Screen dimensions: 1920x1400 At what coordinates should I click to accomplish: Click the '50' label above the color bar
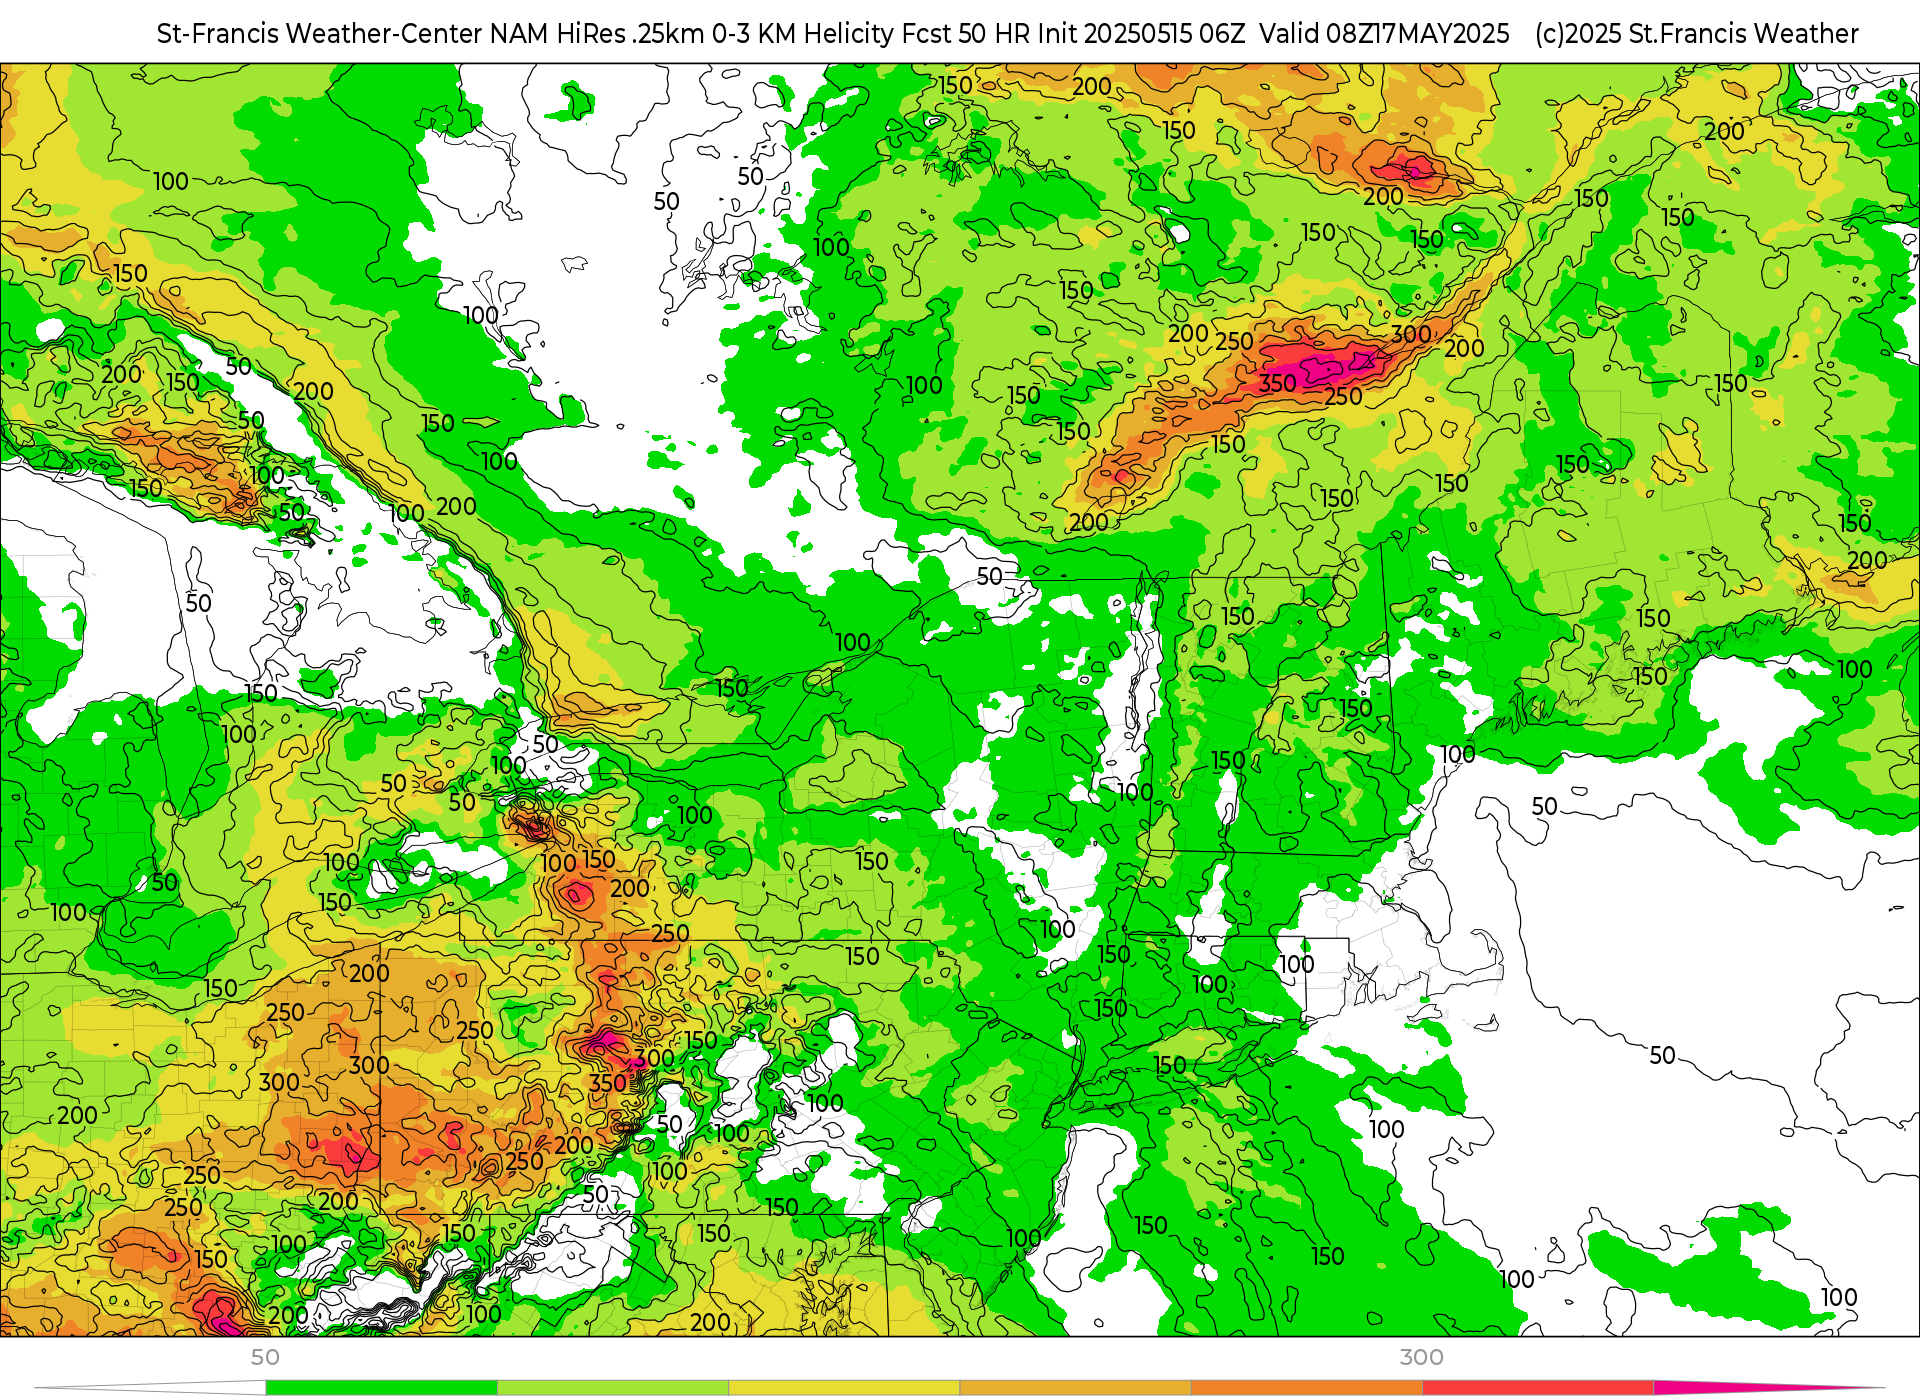265,1357
